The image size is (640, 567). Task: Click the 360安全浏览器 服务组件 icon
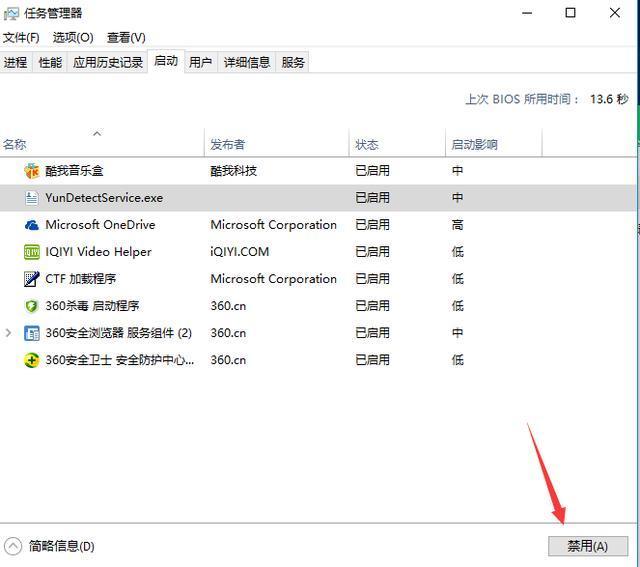point(32,333)
